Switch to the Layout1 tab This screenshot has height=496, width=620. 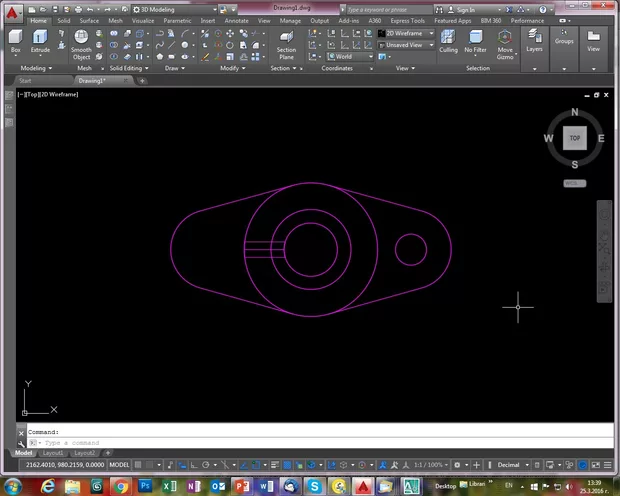point(52,453)
